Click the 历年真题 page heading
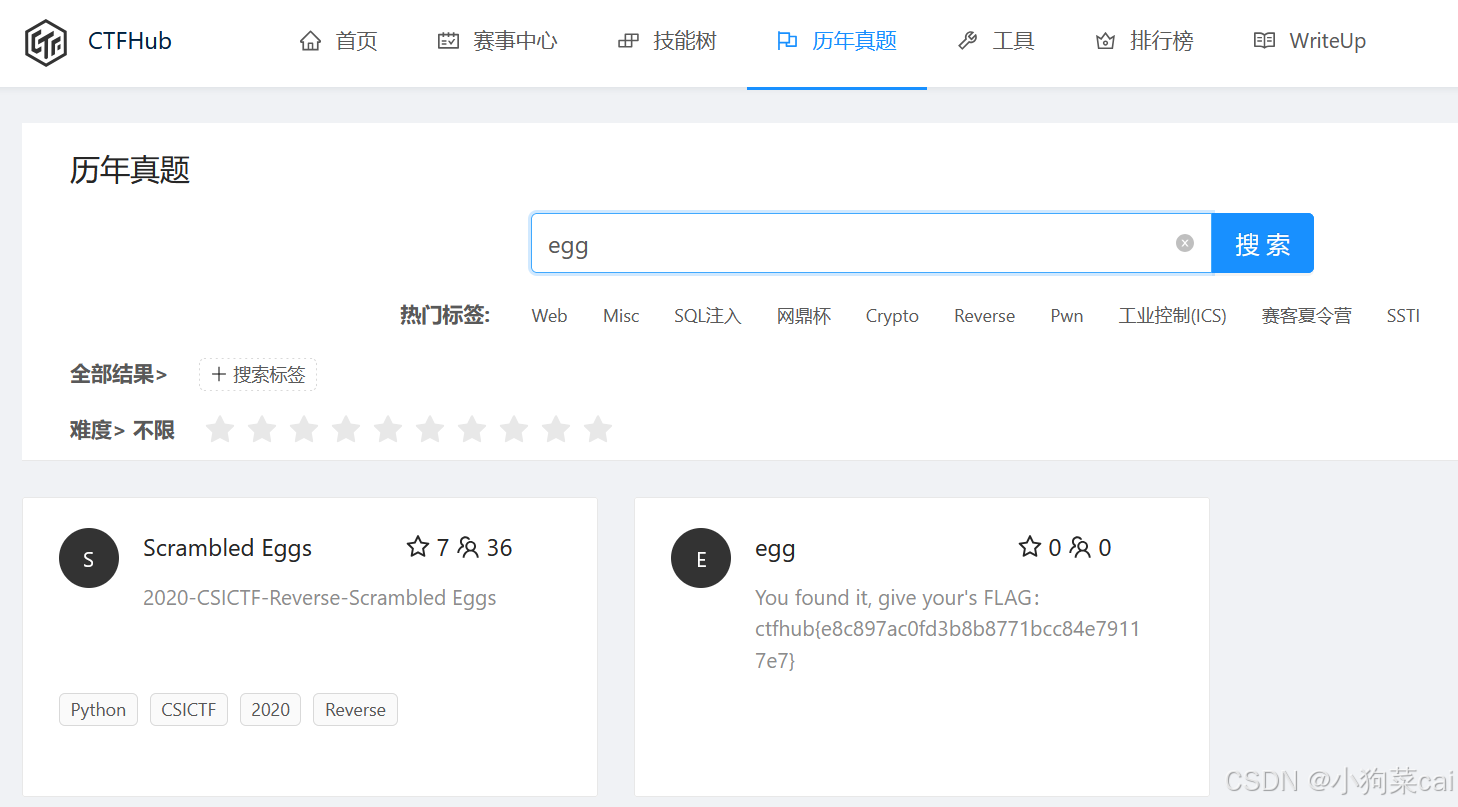 (130, 170)
